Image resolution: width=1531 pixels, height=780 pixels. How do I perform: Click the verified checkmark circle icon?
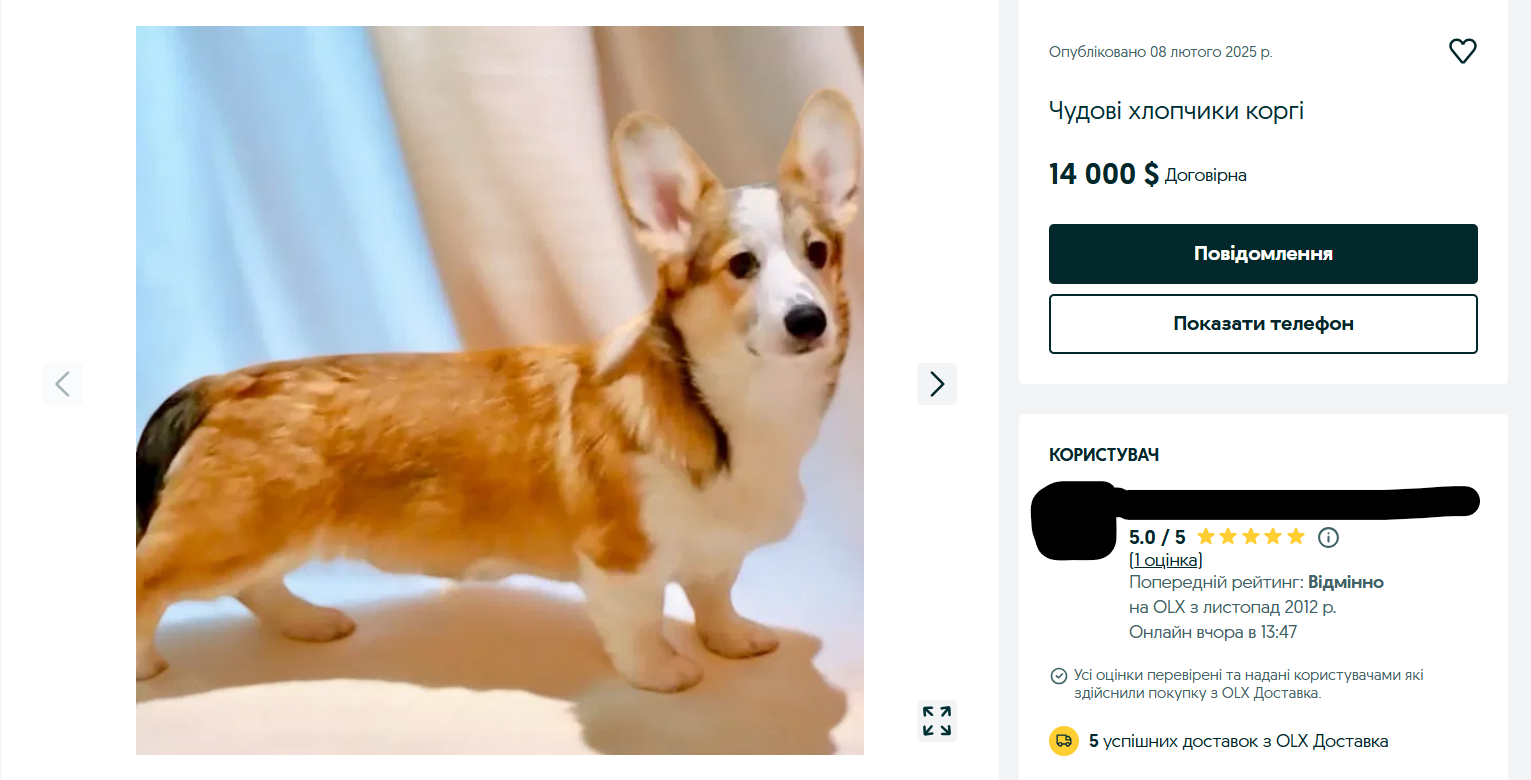click(1058, 676)
